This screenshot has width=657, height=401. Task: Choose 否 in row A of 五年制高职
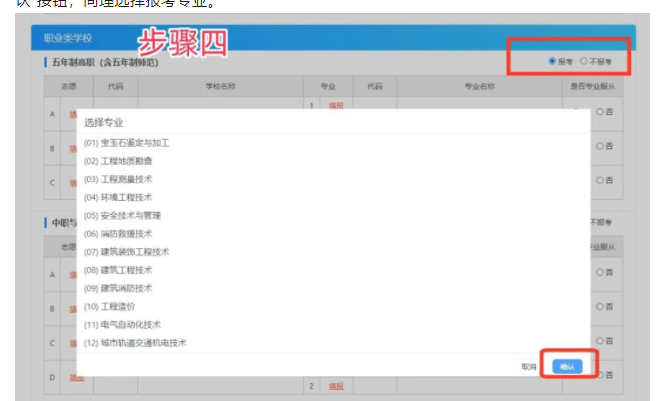coord(600,111)
